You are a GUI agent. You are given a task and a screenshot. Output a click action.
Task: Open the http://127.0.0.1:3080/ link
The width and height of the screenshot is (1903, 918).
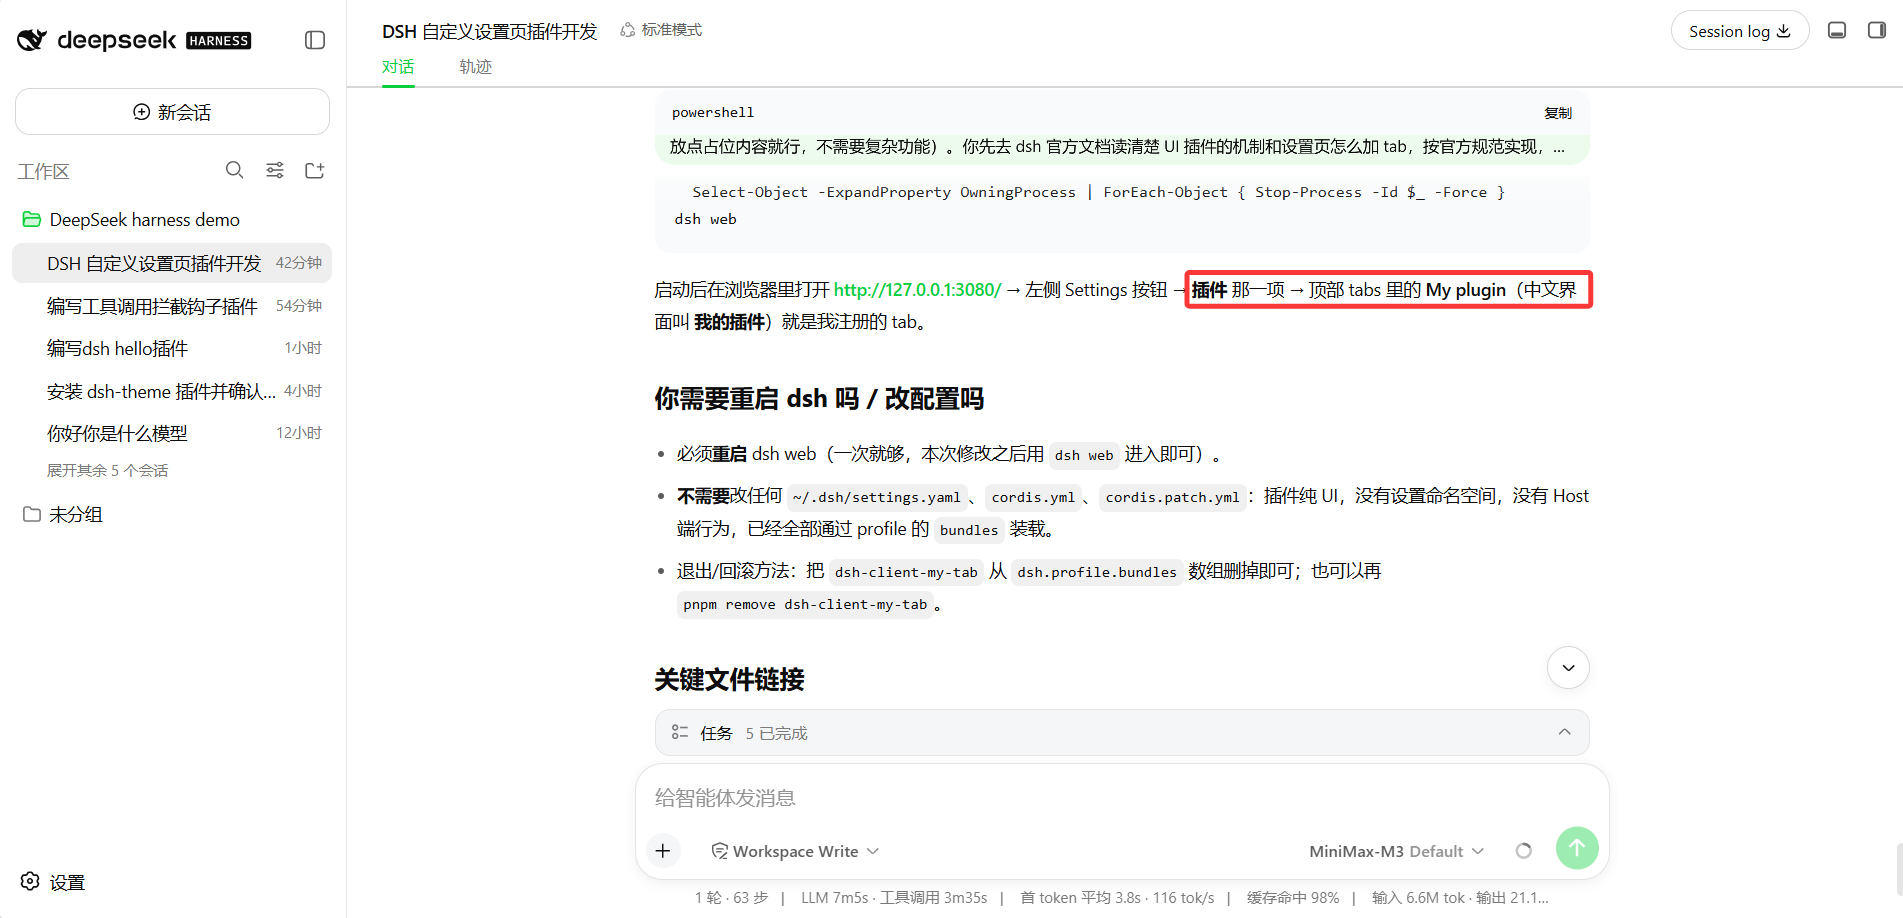tap(917, 289)
